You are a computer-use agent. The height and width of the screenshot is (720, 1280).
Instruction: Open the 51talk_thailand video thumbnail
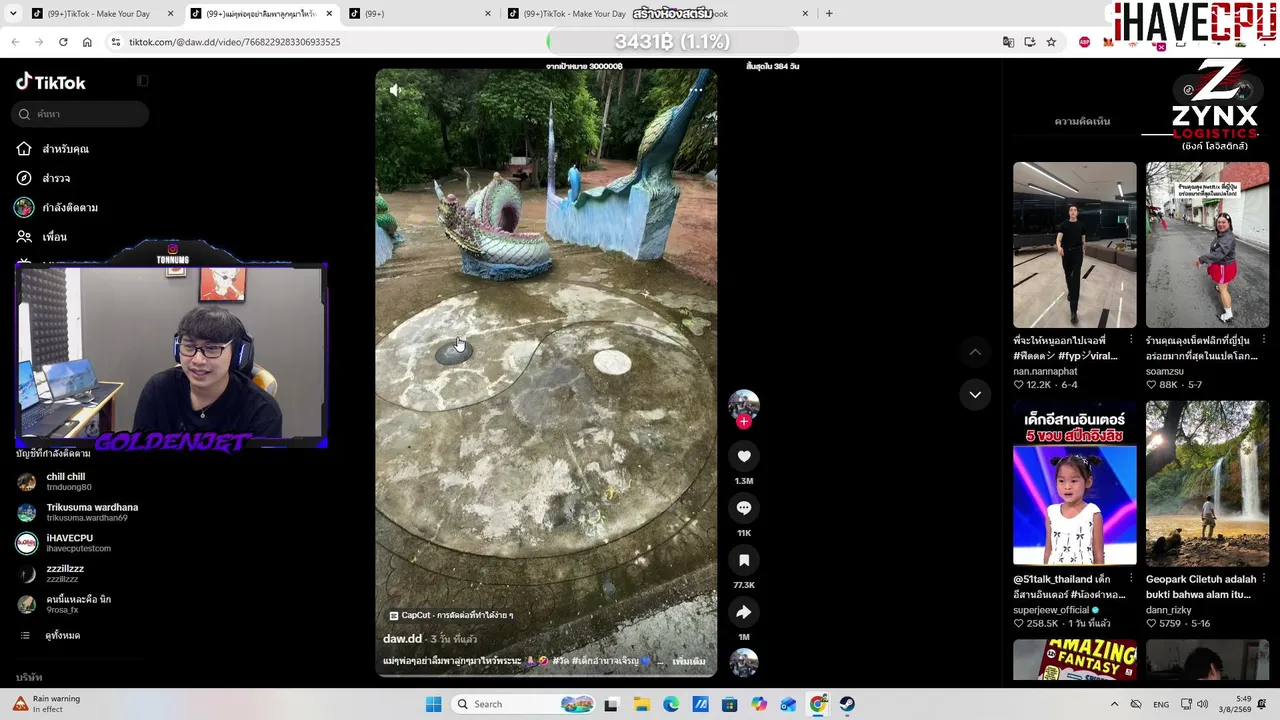click(x=1075, y=483)
